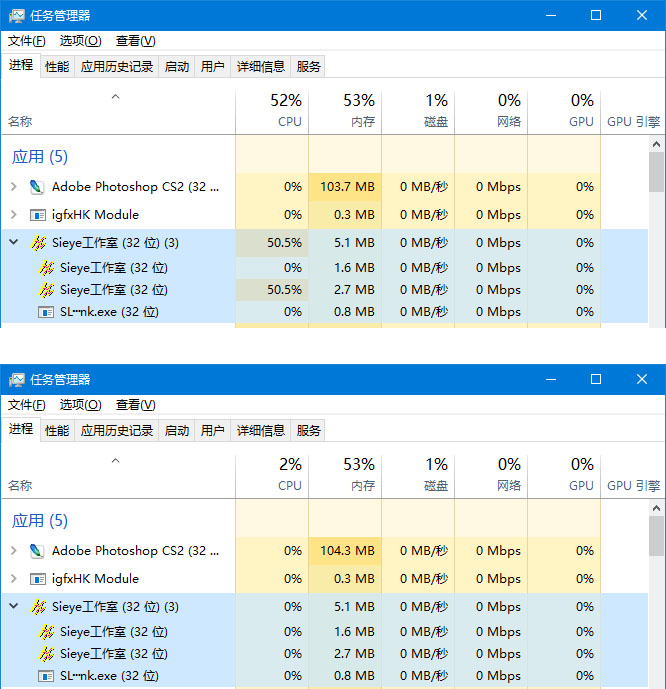Viewport: 666px width, 689px height.
Task: Click SL...nk.exe process icon in upper window
Action: (x=46, y=312)
